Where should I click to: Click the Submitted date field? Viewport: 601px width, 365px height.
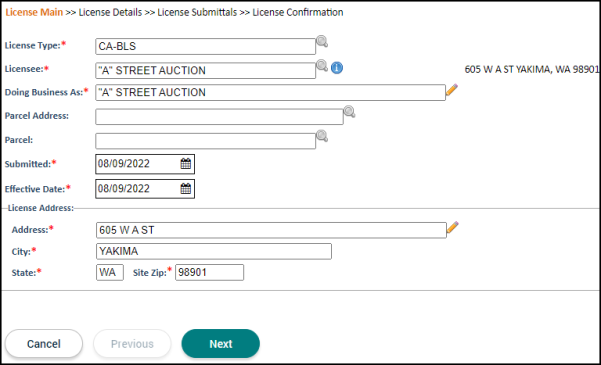click(145, 164)
